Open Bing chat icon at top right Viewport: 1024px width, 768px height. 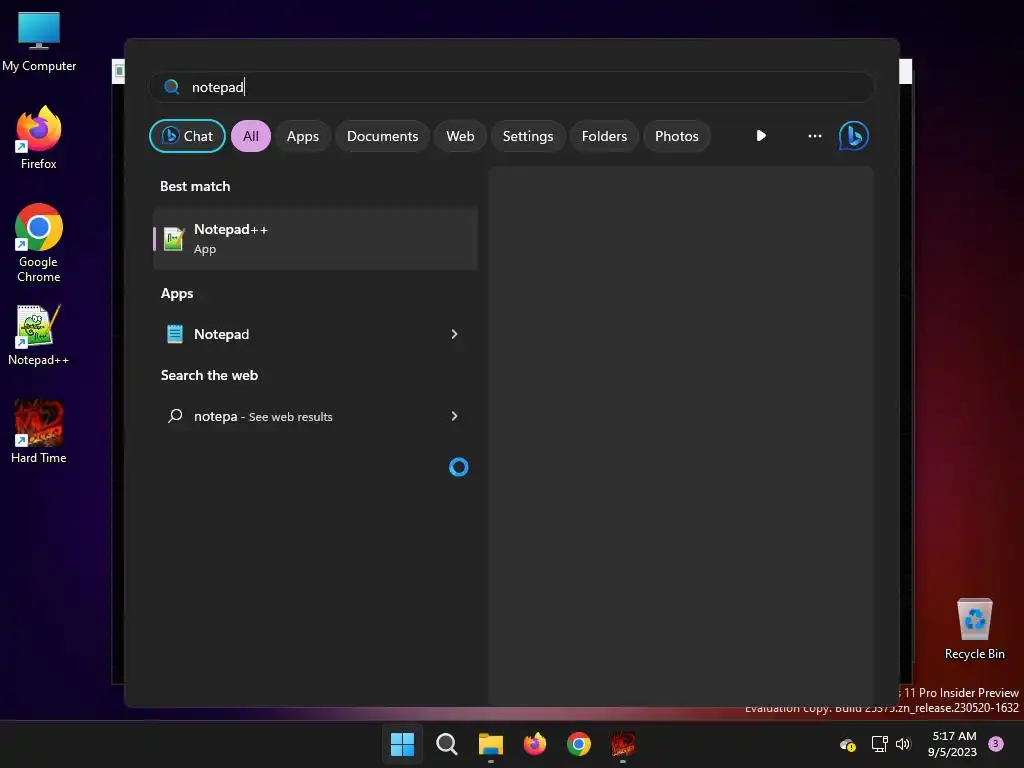[x=854, y=136]
